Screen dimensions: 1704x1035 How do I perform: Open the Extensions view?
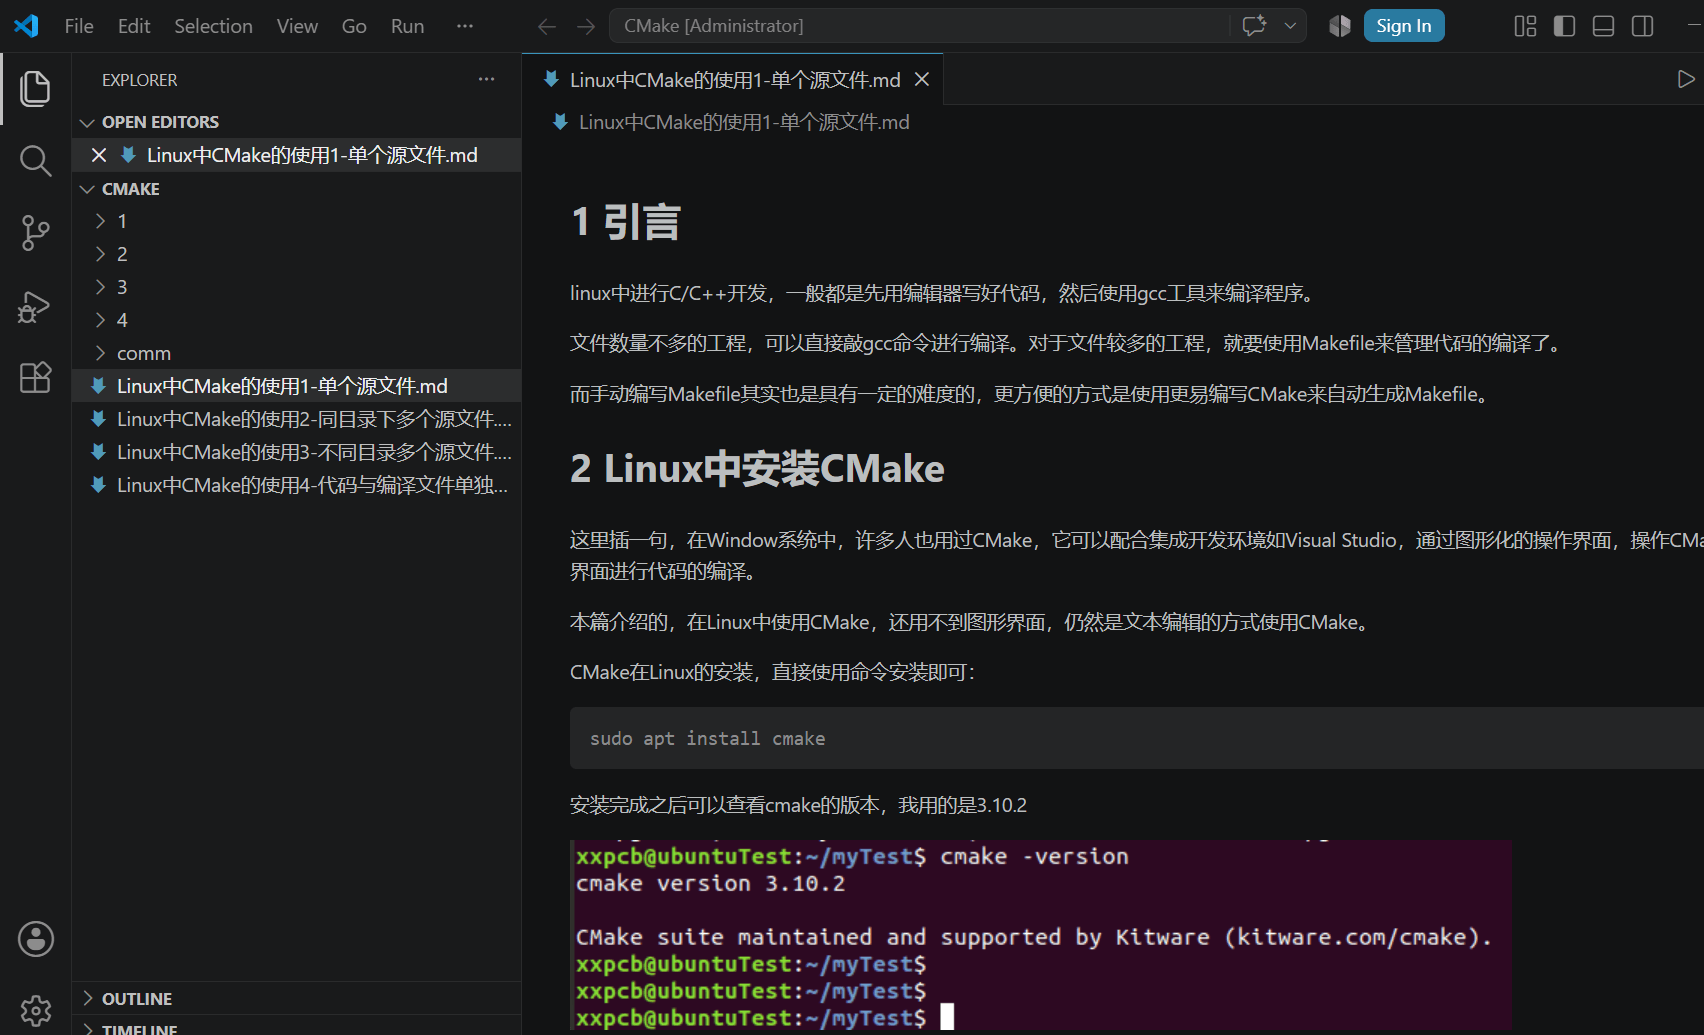[x=35, y=378]
